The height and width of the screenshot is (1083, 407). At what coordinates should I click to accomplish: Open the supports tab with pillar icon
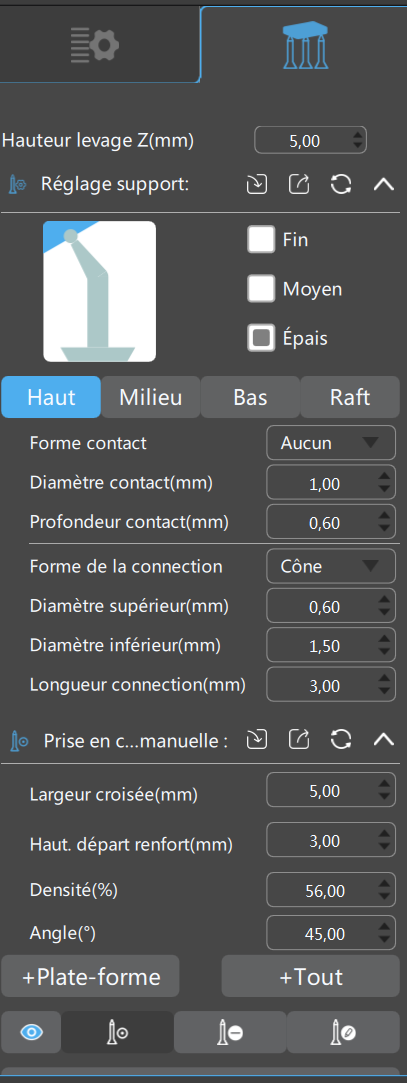(x=306, y=45)
